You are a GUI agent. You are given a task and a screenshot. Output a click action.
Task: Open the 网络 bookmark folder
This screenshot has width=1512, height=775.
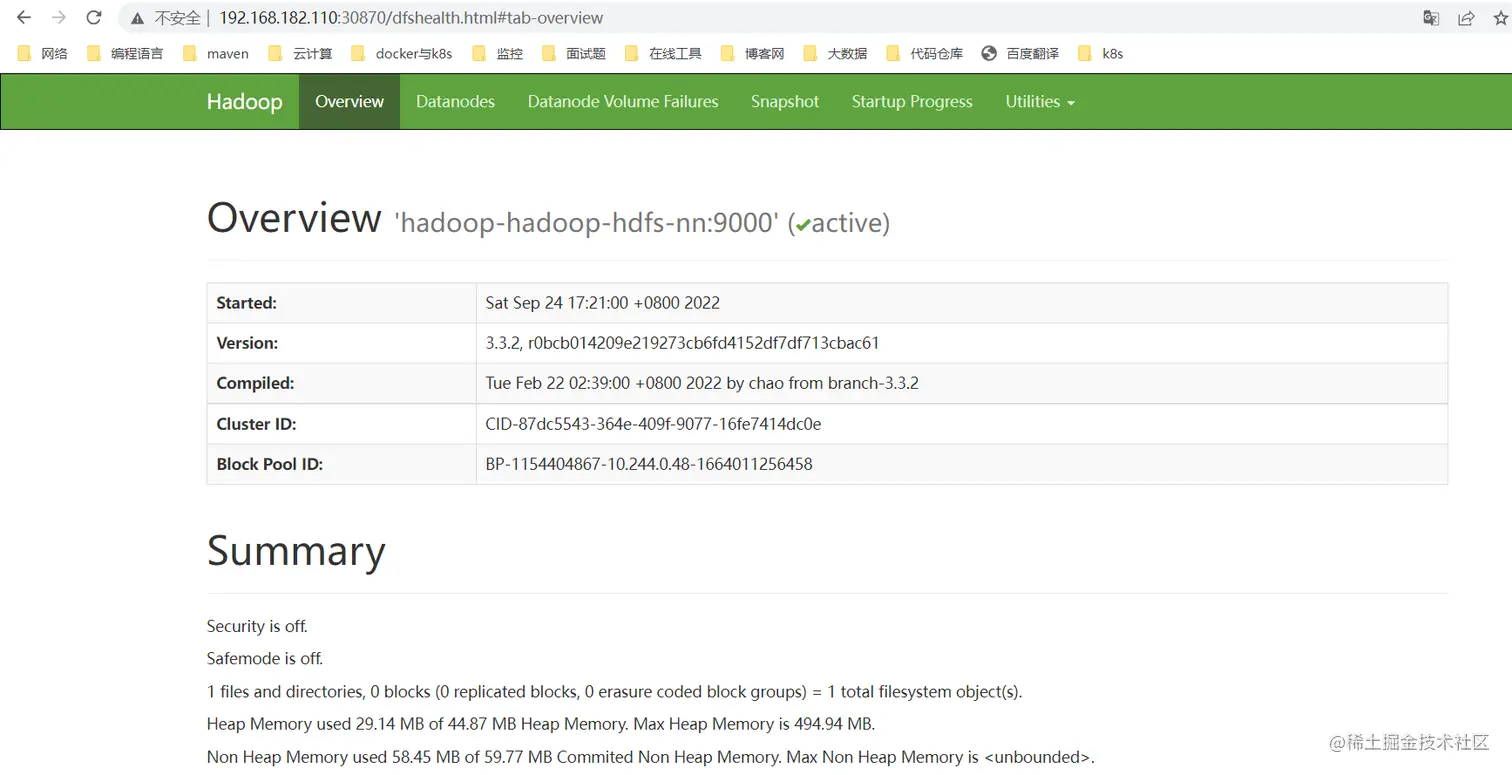pos(42,54)
